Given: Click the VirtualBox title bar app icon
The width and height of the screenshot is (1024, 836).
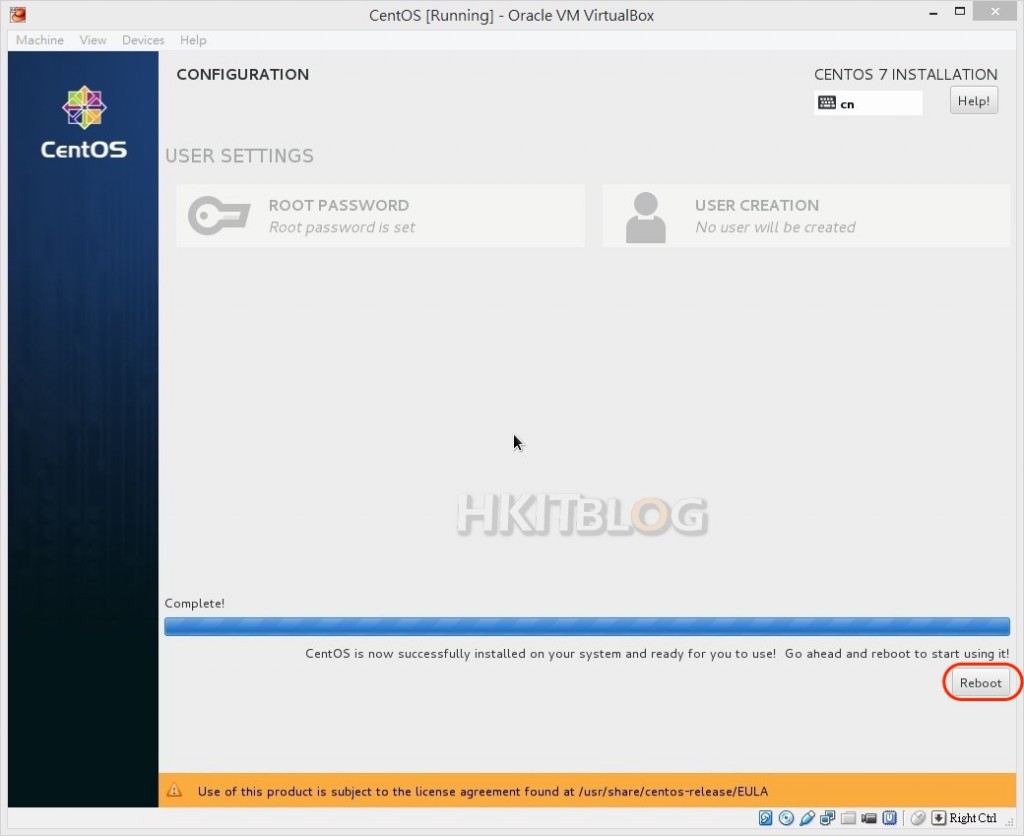Looking at the screenshot, I should 18,14.
